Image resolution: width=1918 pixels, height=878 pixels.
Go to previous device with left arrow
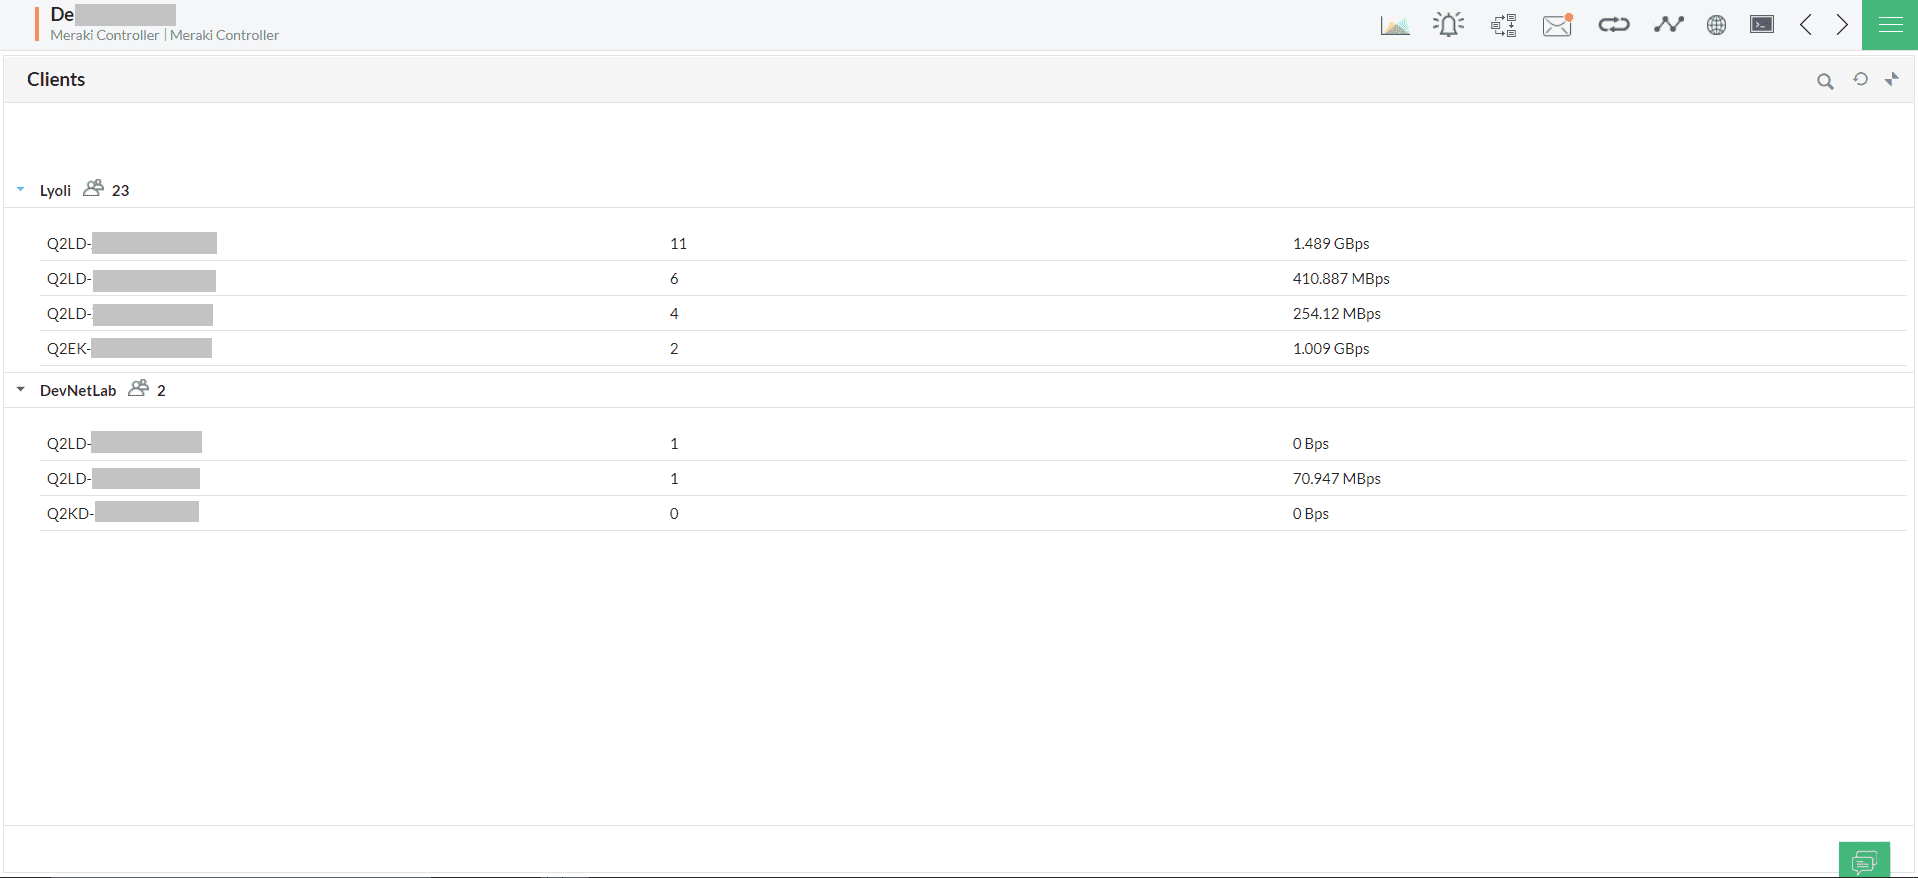[1806, 25]
